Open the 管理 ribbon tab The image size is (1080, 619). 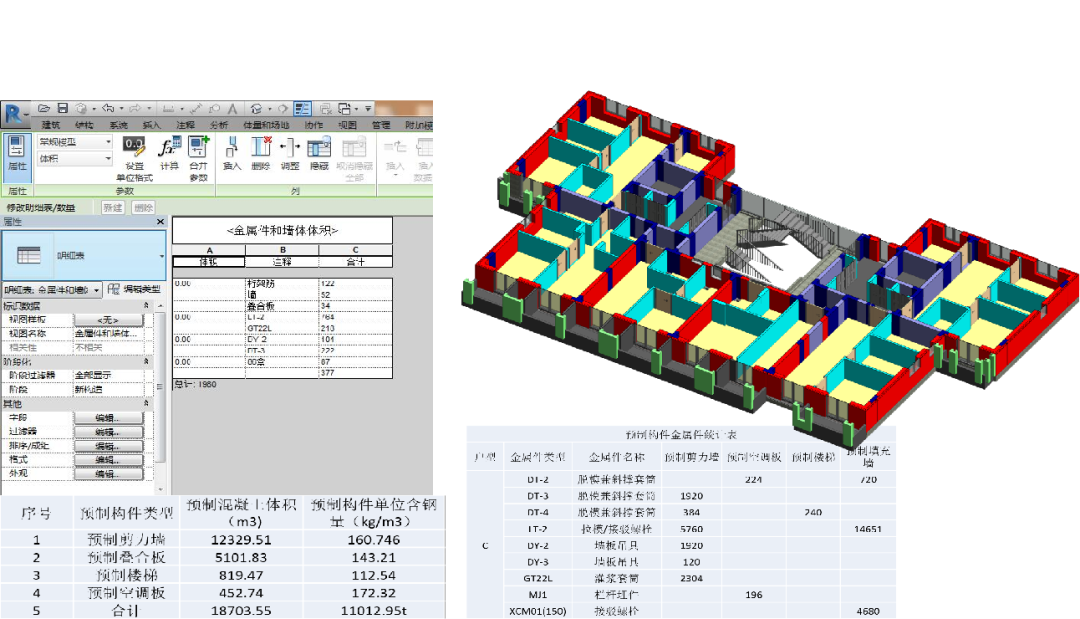[x=381, y=125]
